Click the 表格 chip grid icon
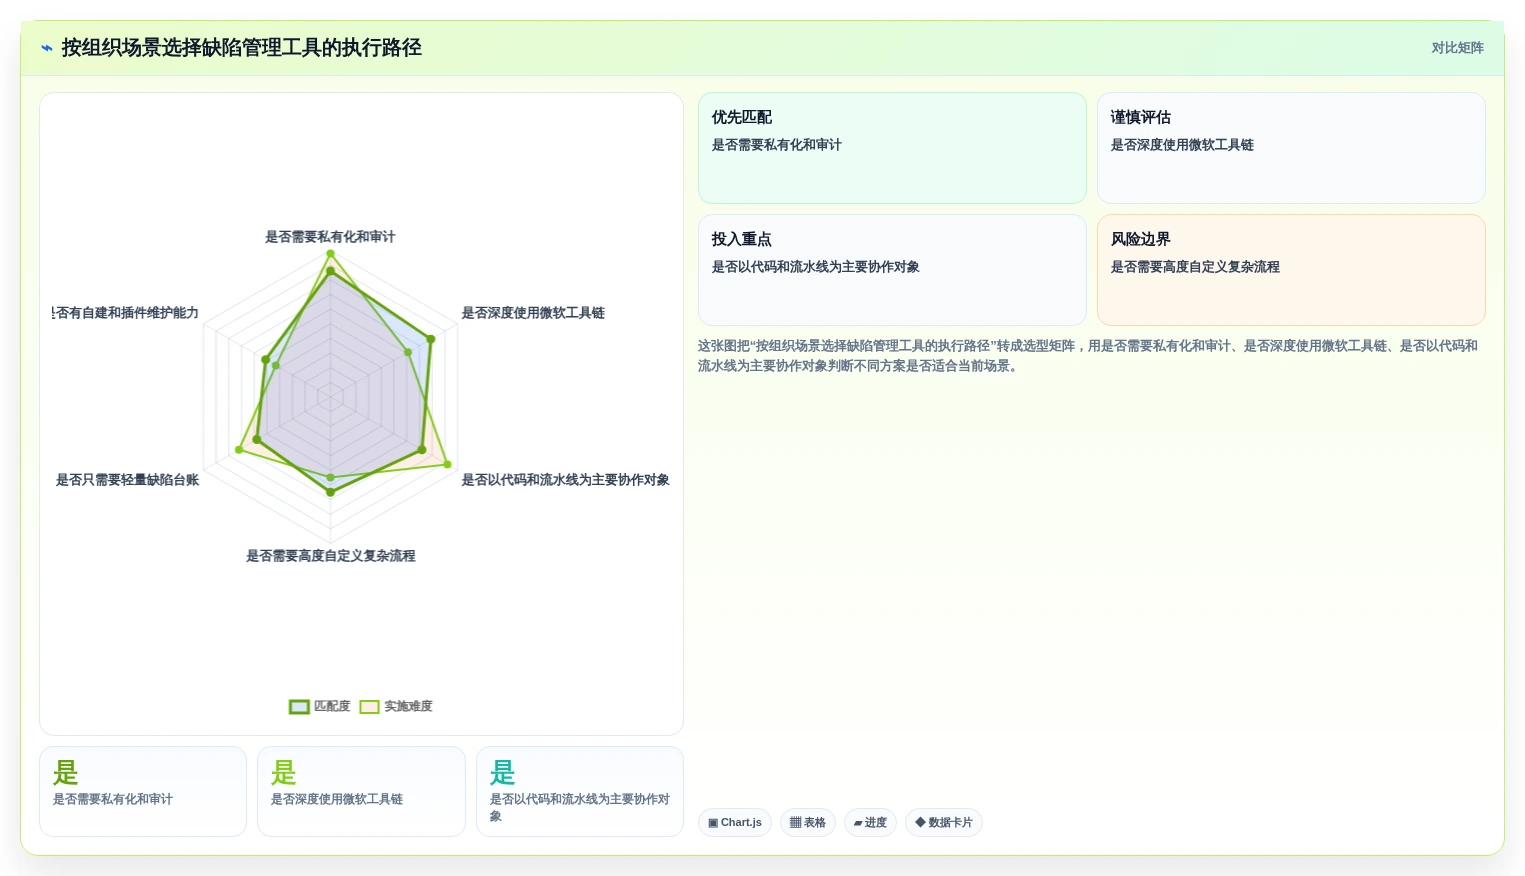Image resolution: width=1525 pixels, height=876 pixels. click(x=795, y=822)
